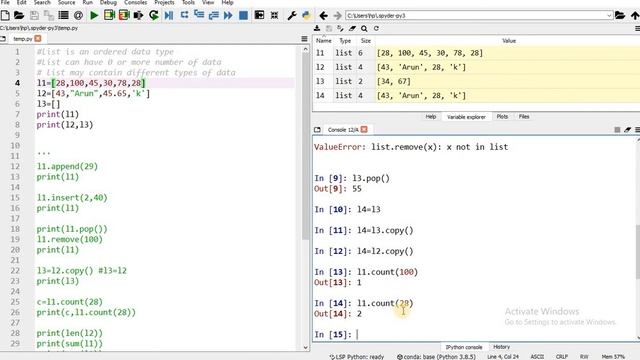Continue execution with the double-arrow icon
This screenshot has width=640, height=360.
[228, 16]
